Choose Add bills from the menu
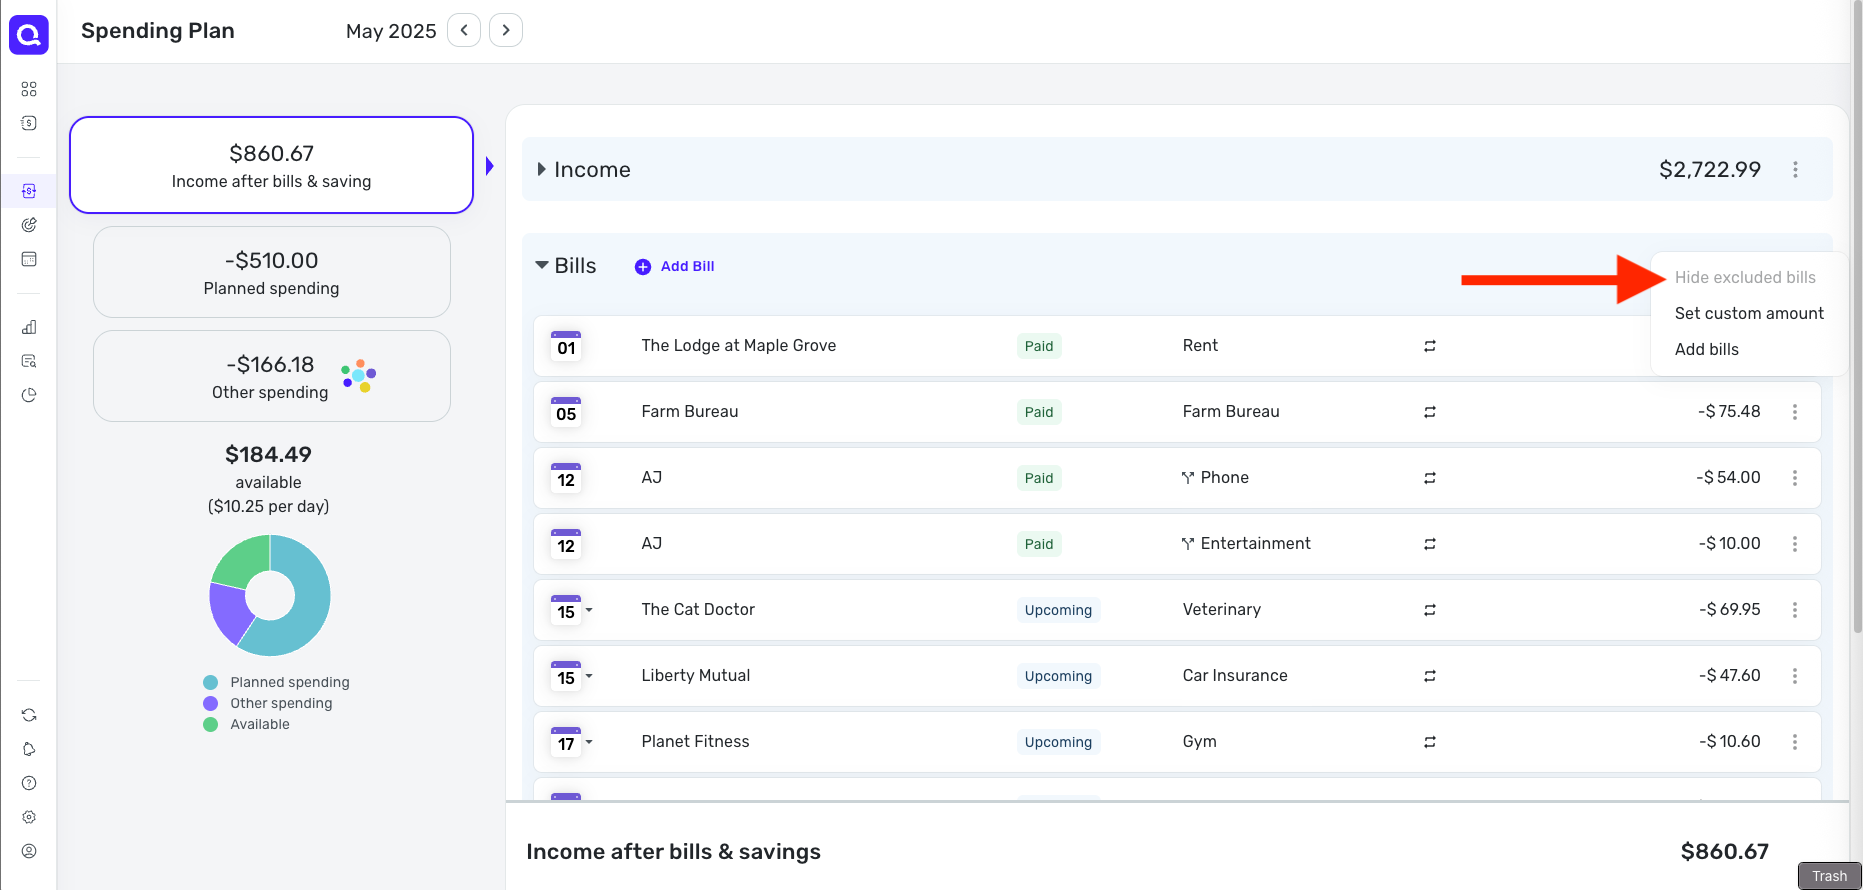The image size is (1863, 890). click(x=1706, y=349)
